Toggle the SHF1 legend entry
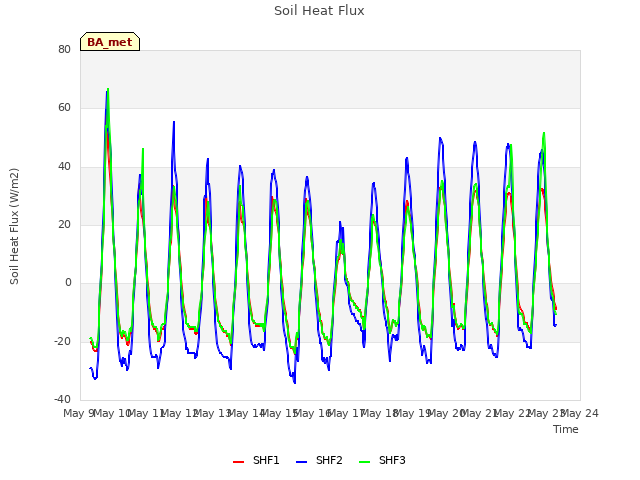Viewport: 640px width, 480px height. coord(256,460)
